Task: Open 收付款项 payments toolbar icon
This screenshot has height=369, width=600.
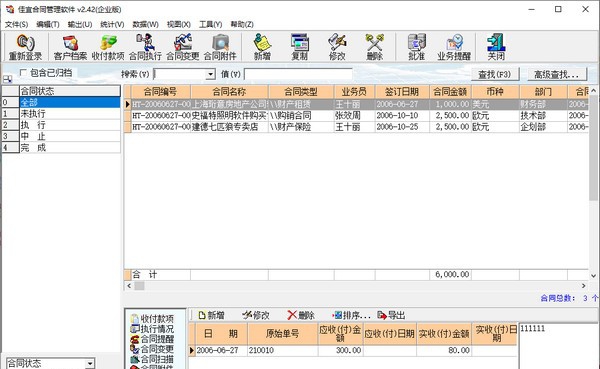Action: click(x=108, y=47)
